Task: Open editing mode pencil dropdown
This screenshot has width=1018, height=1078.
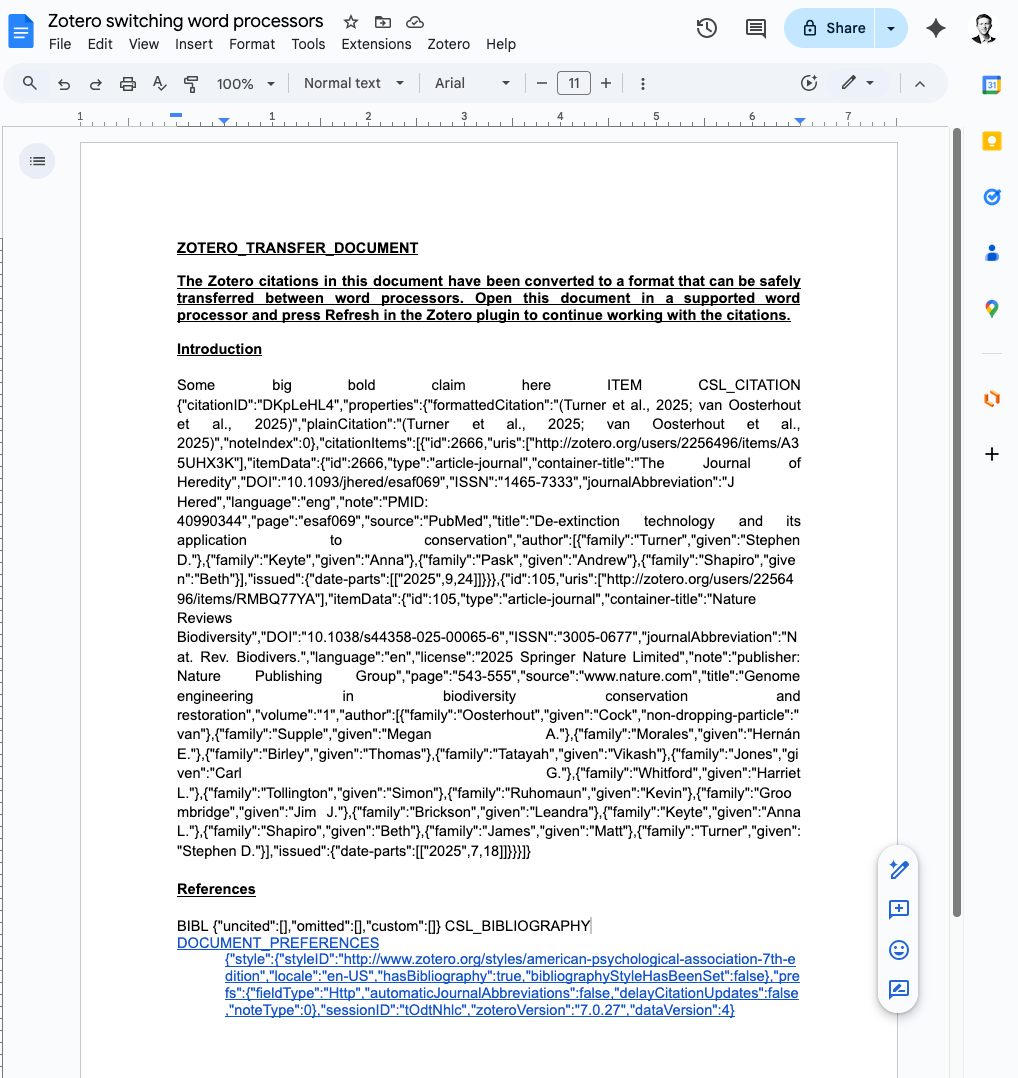Action: 858,83
